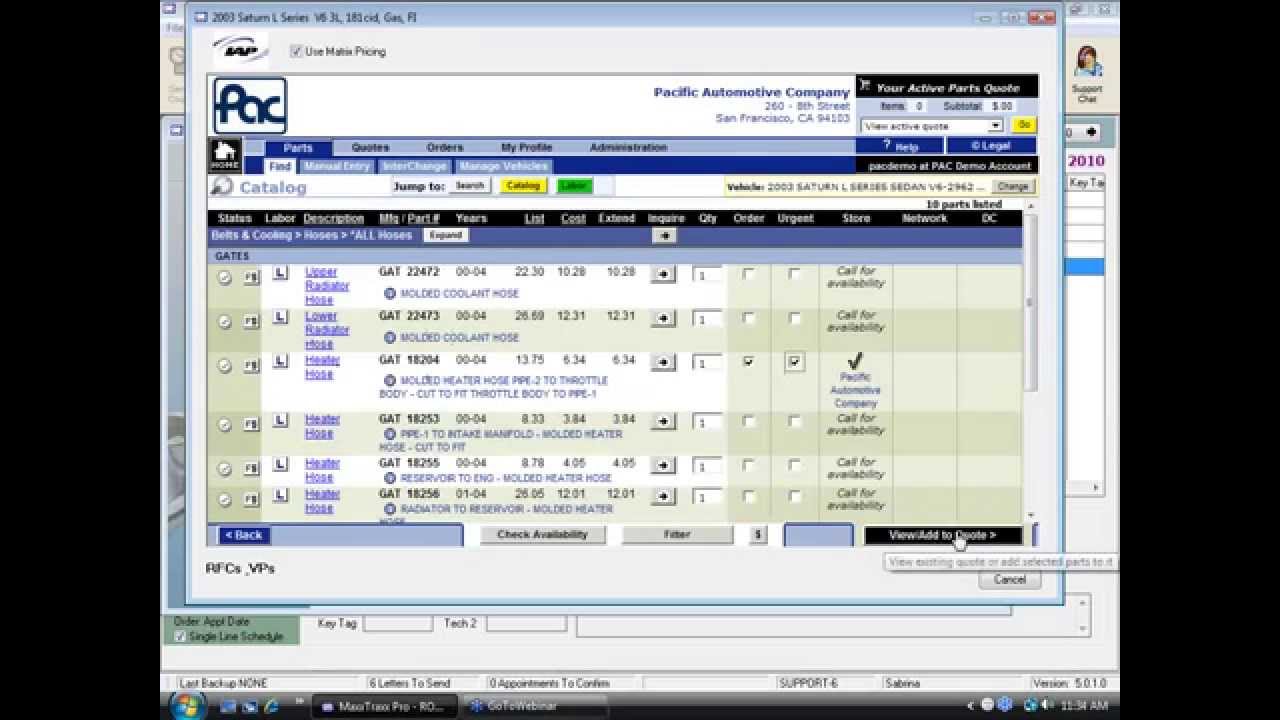1280x720 pixels.
Task: Sort by Cost column header
Action: 573,218
